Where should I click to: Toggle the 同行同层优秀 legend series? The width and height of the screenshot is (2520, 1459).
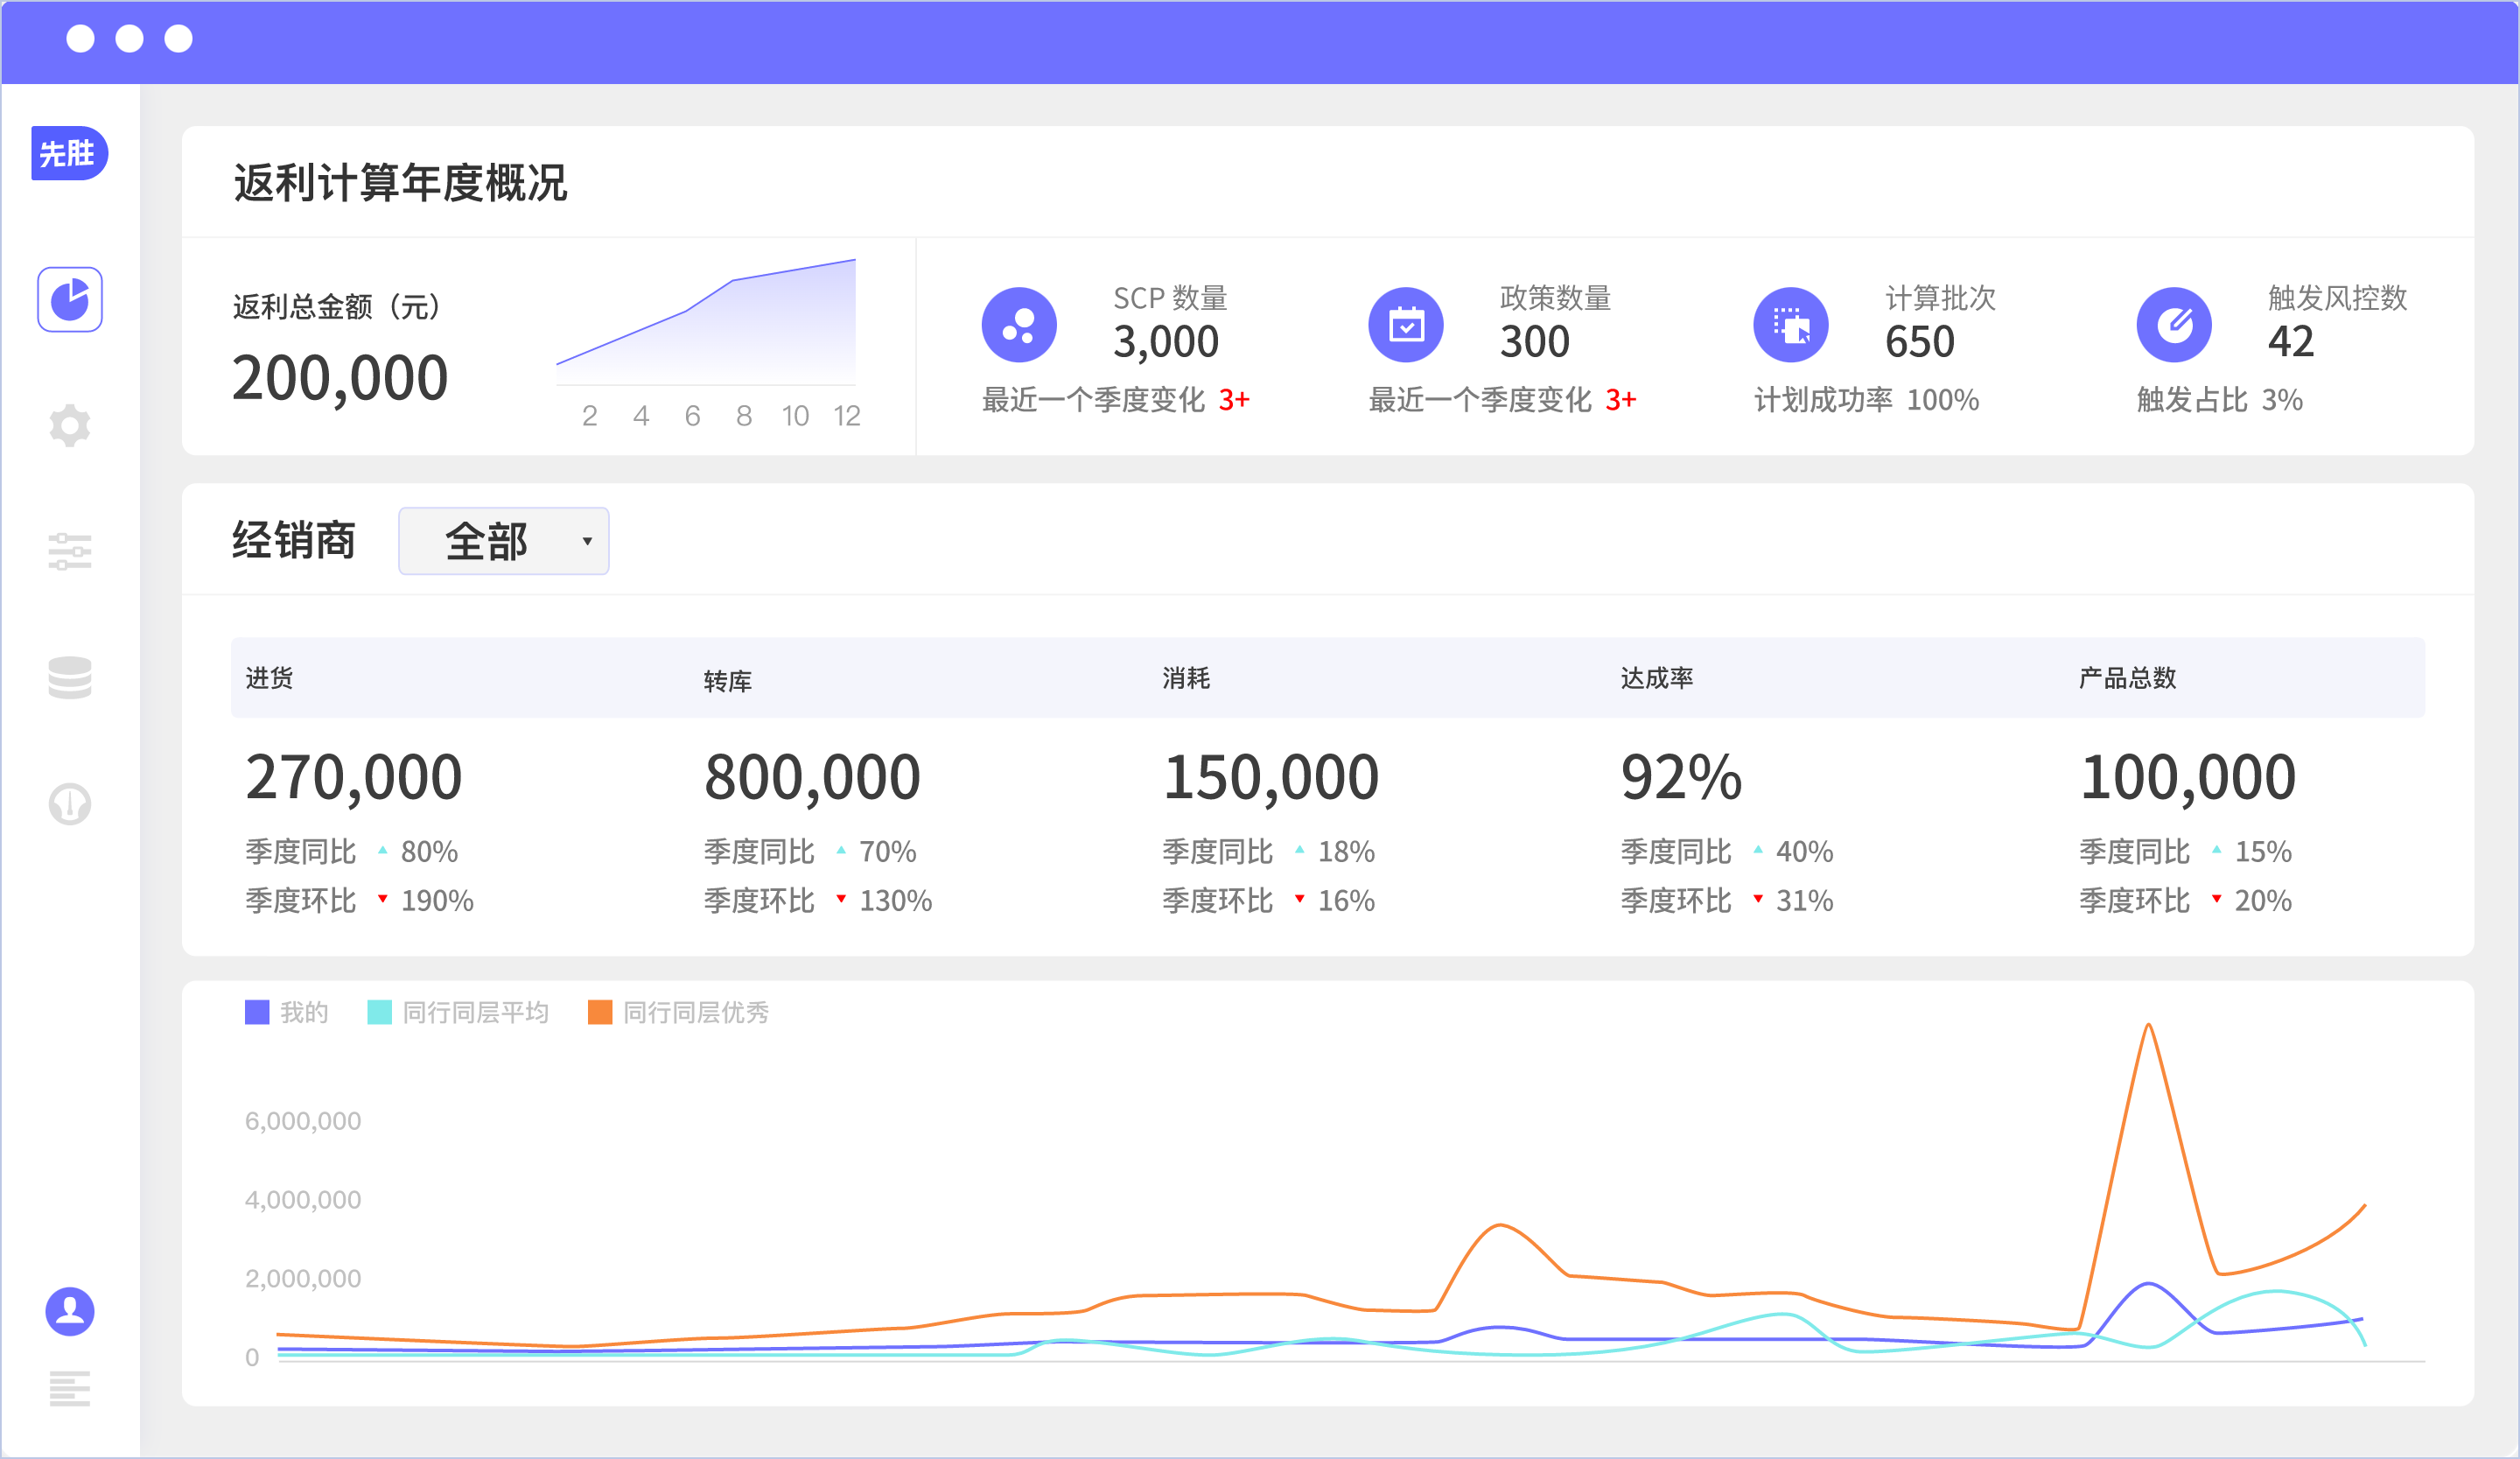pyautogui.click(x=679, y=1012)
